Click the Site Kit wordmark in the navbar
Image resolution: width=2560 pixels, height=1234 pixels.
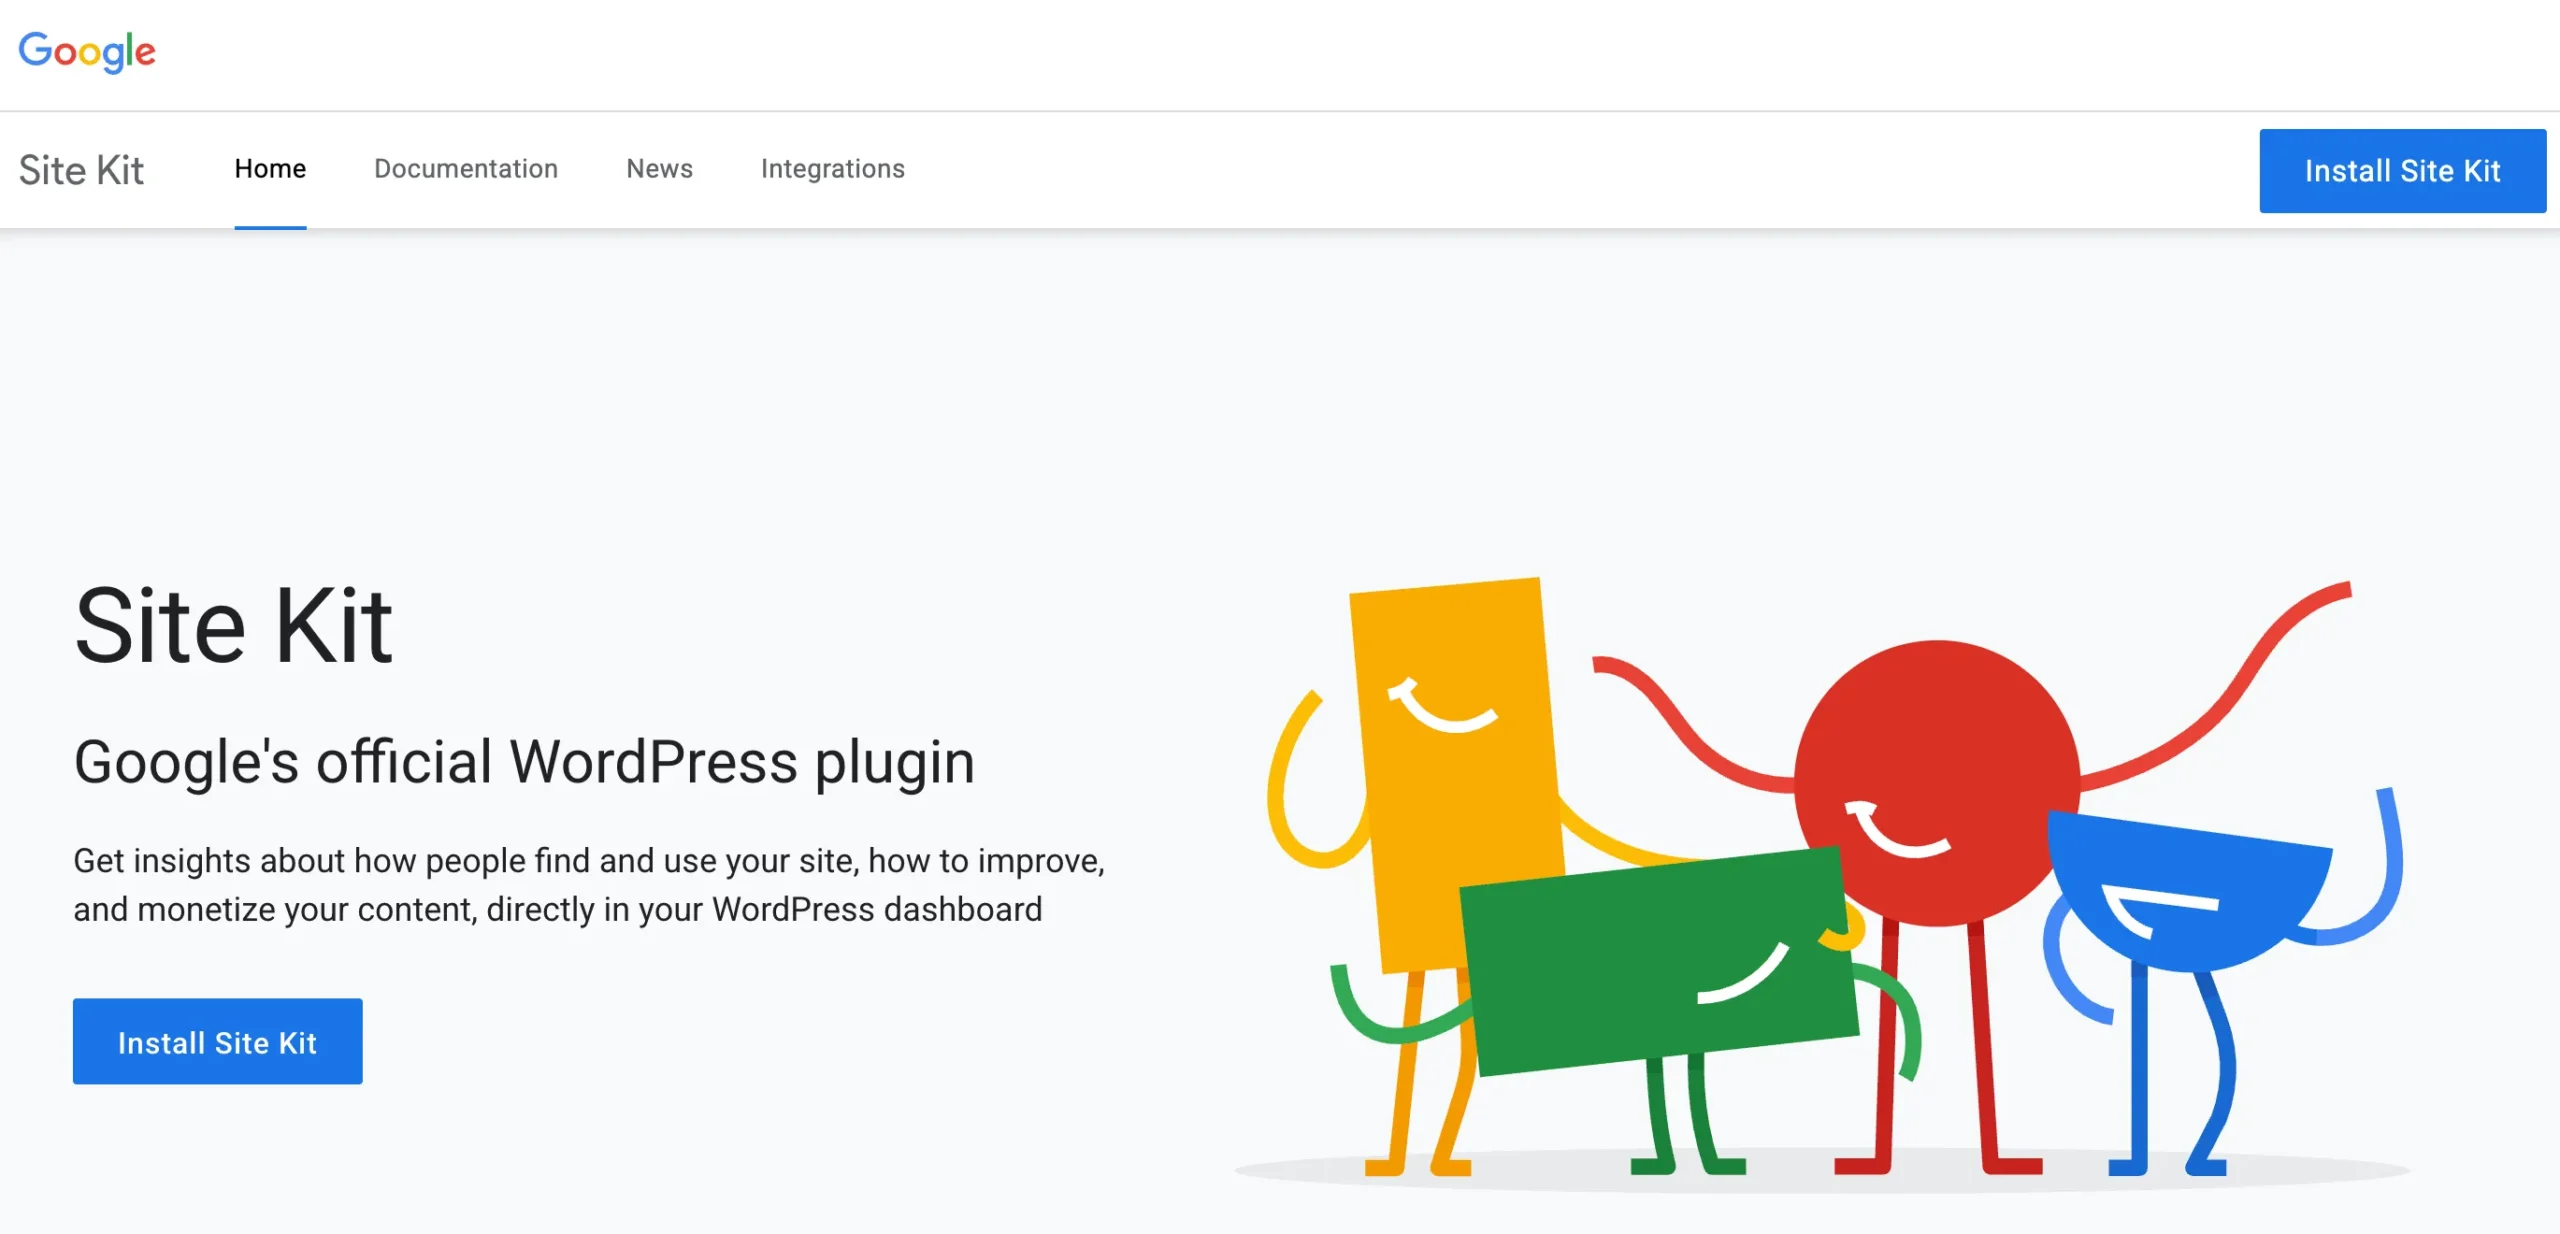[x=80, y=170]
